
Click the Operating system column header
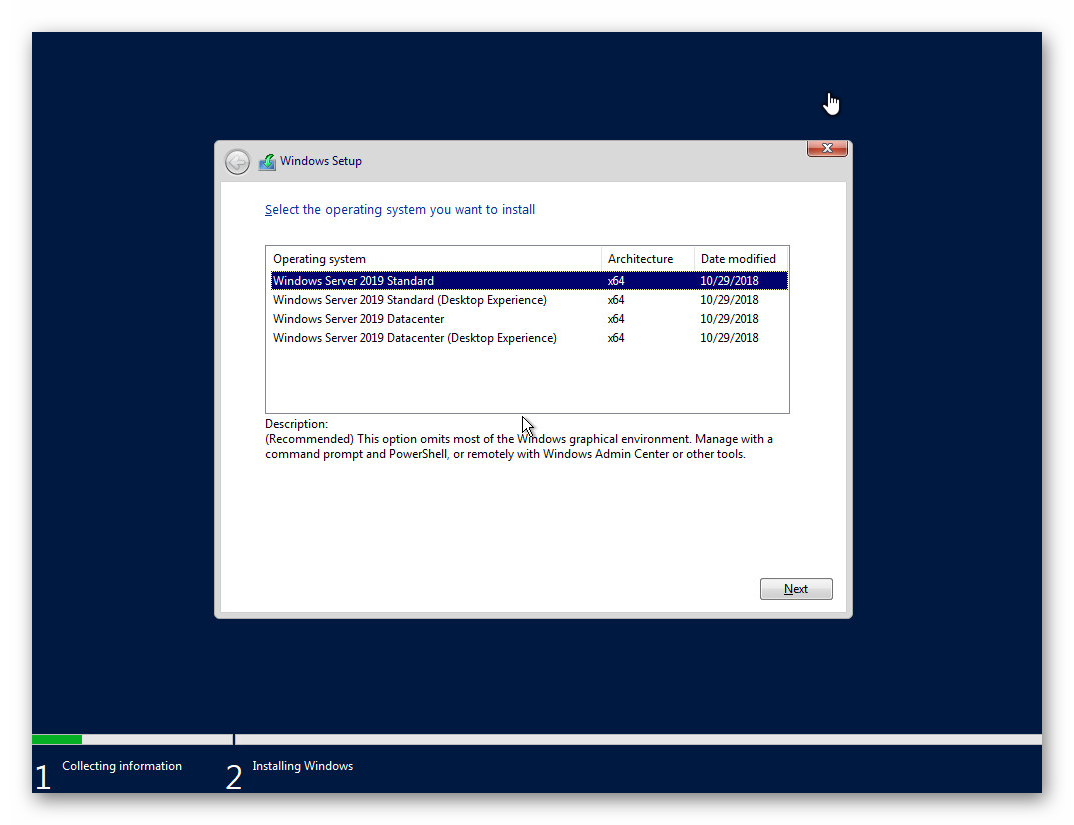(x=319, y=258)
